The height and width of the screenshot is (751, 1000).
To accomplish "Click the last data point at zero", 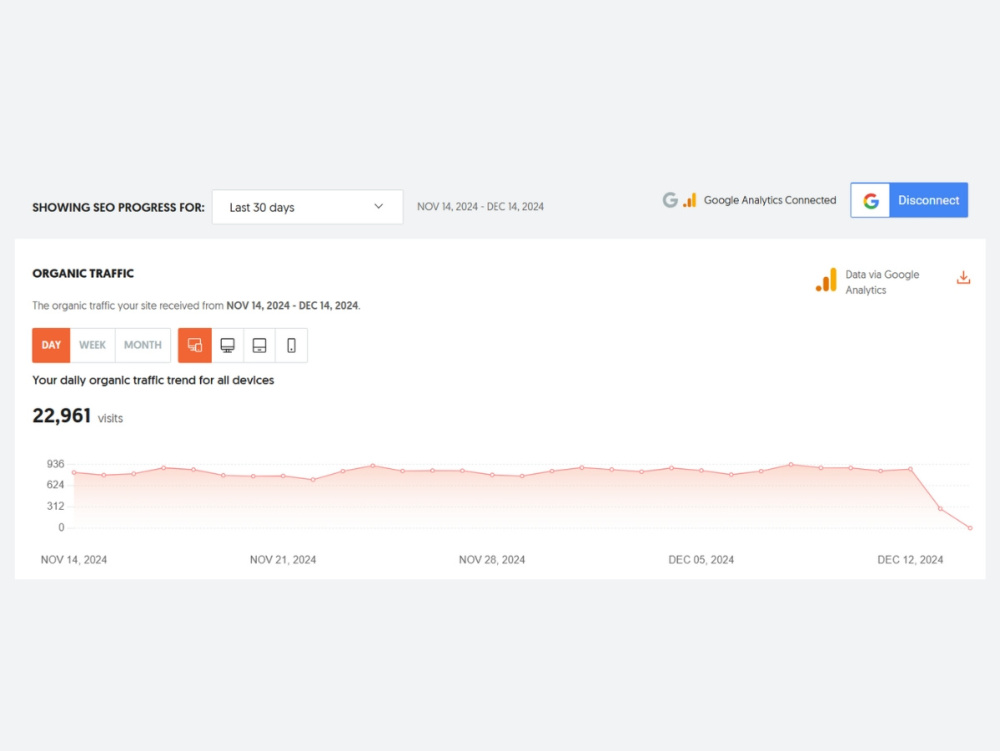I will tap(970, 528).
